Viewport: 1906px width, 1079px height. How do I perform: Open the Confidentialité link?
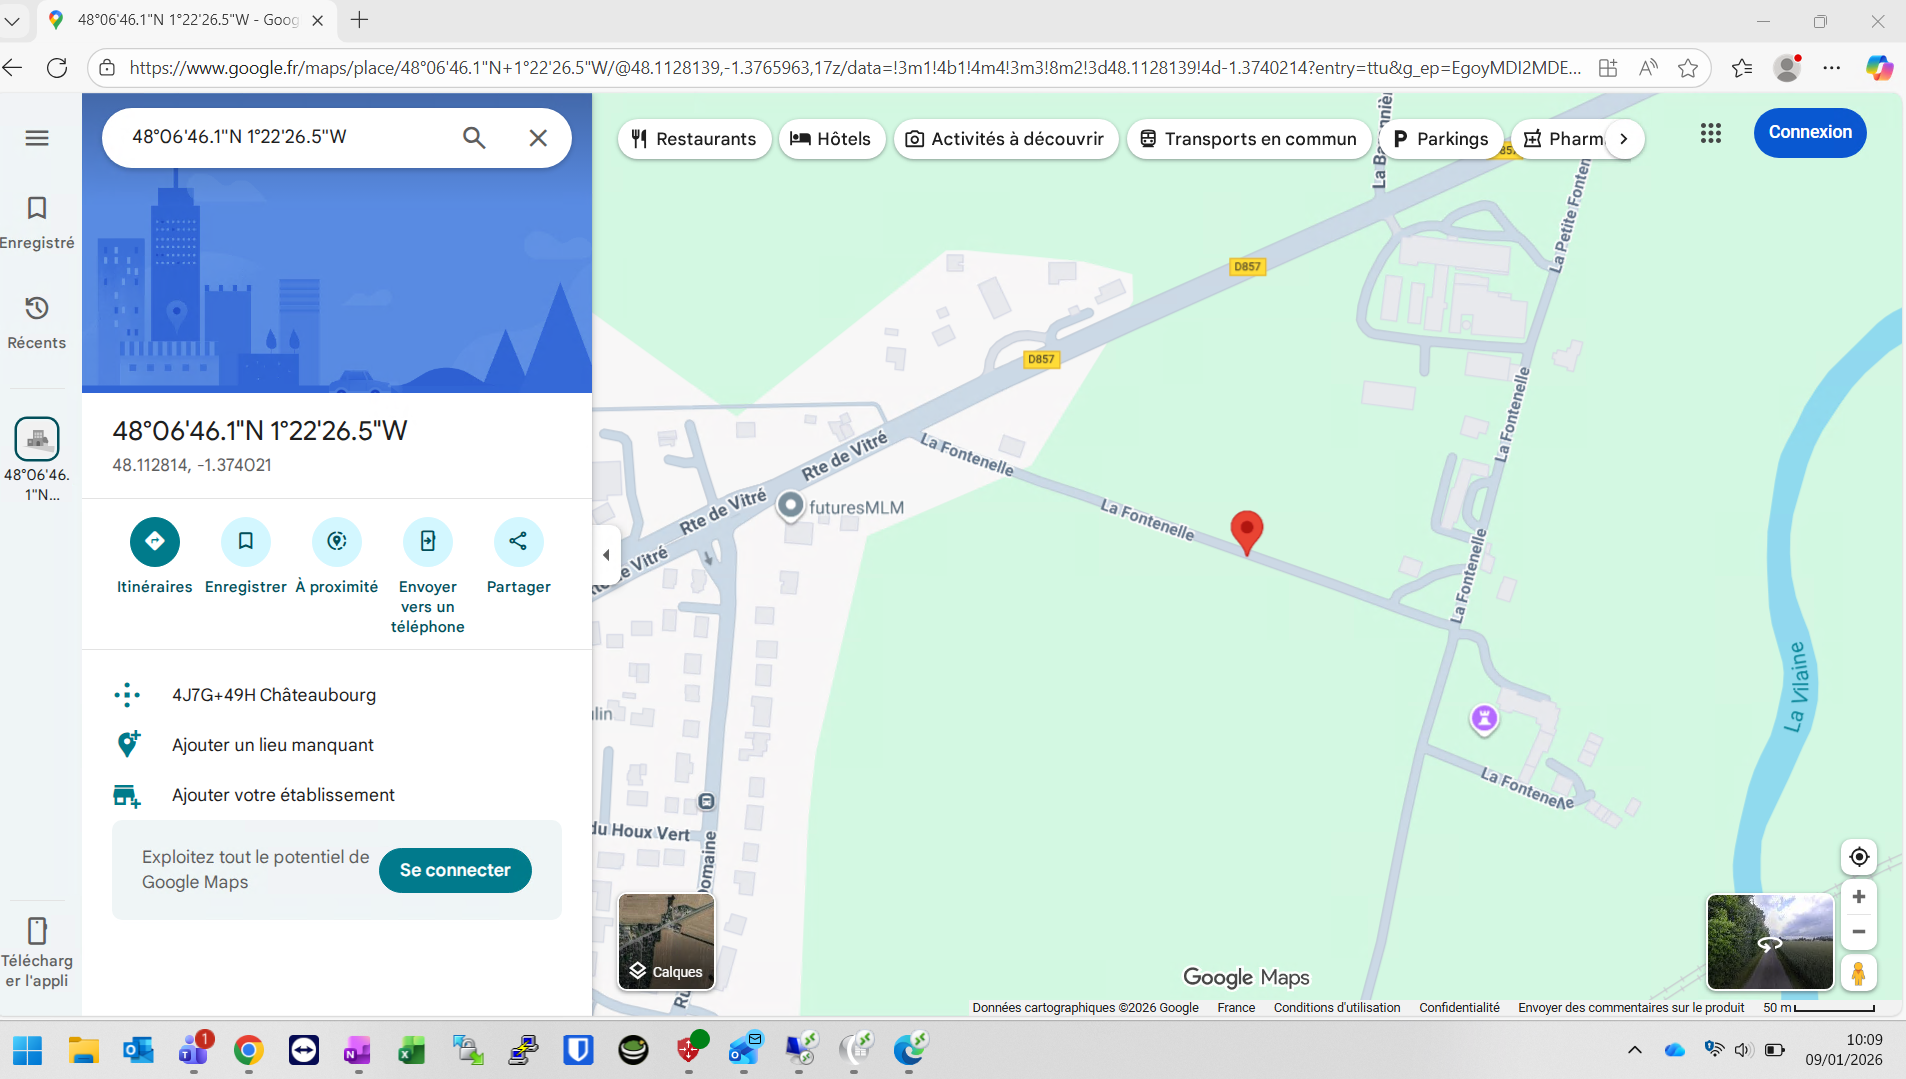(x=1459, y=1008)
